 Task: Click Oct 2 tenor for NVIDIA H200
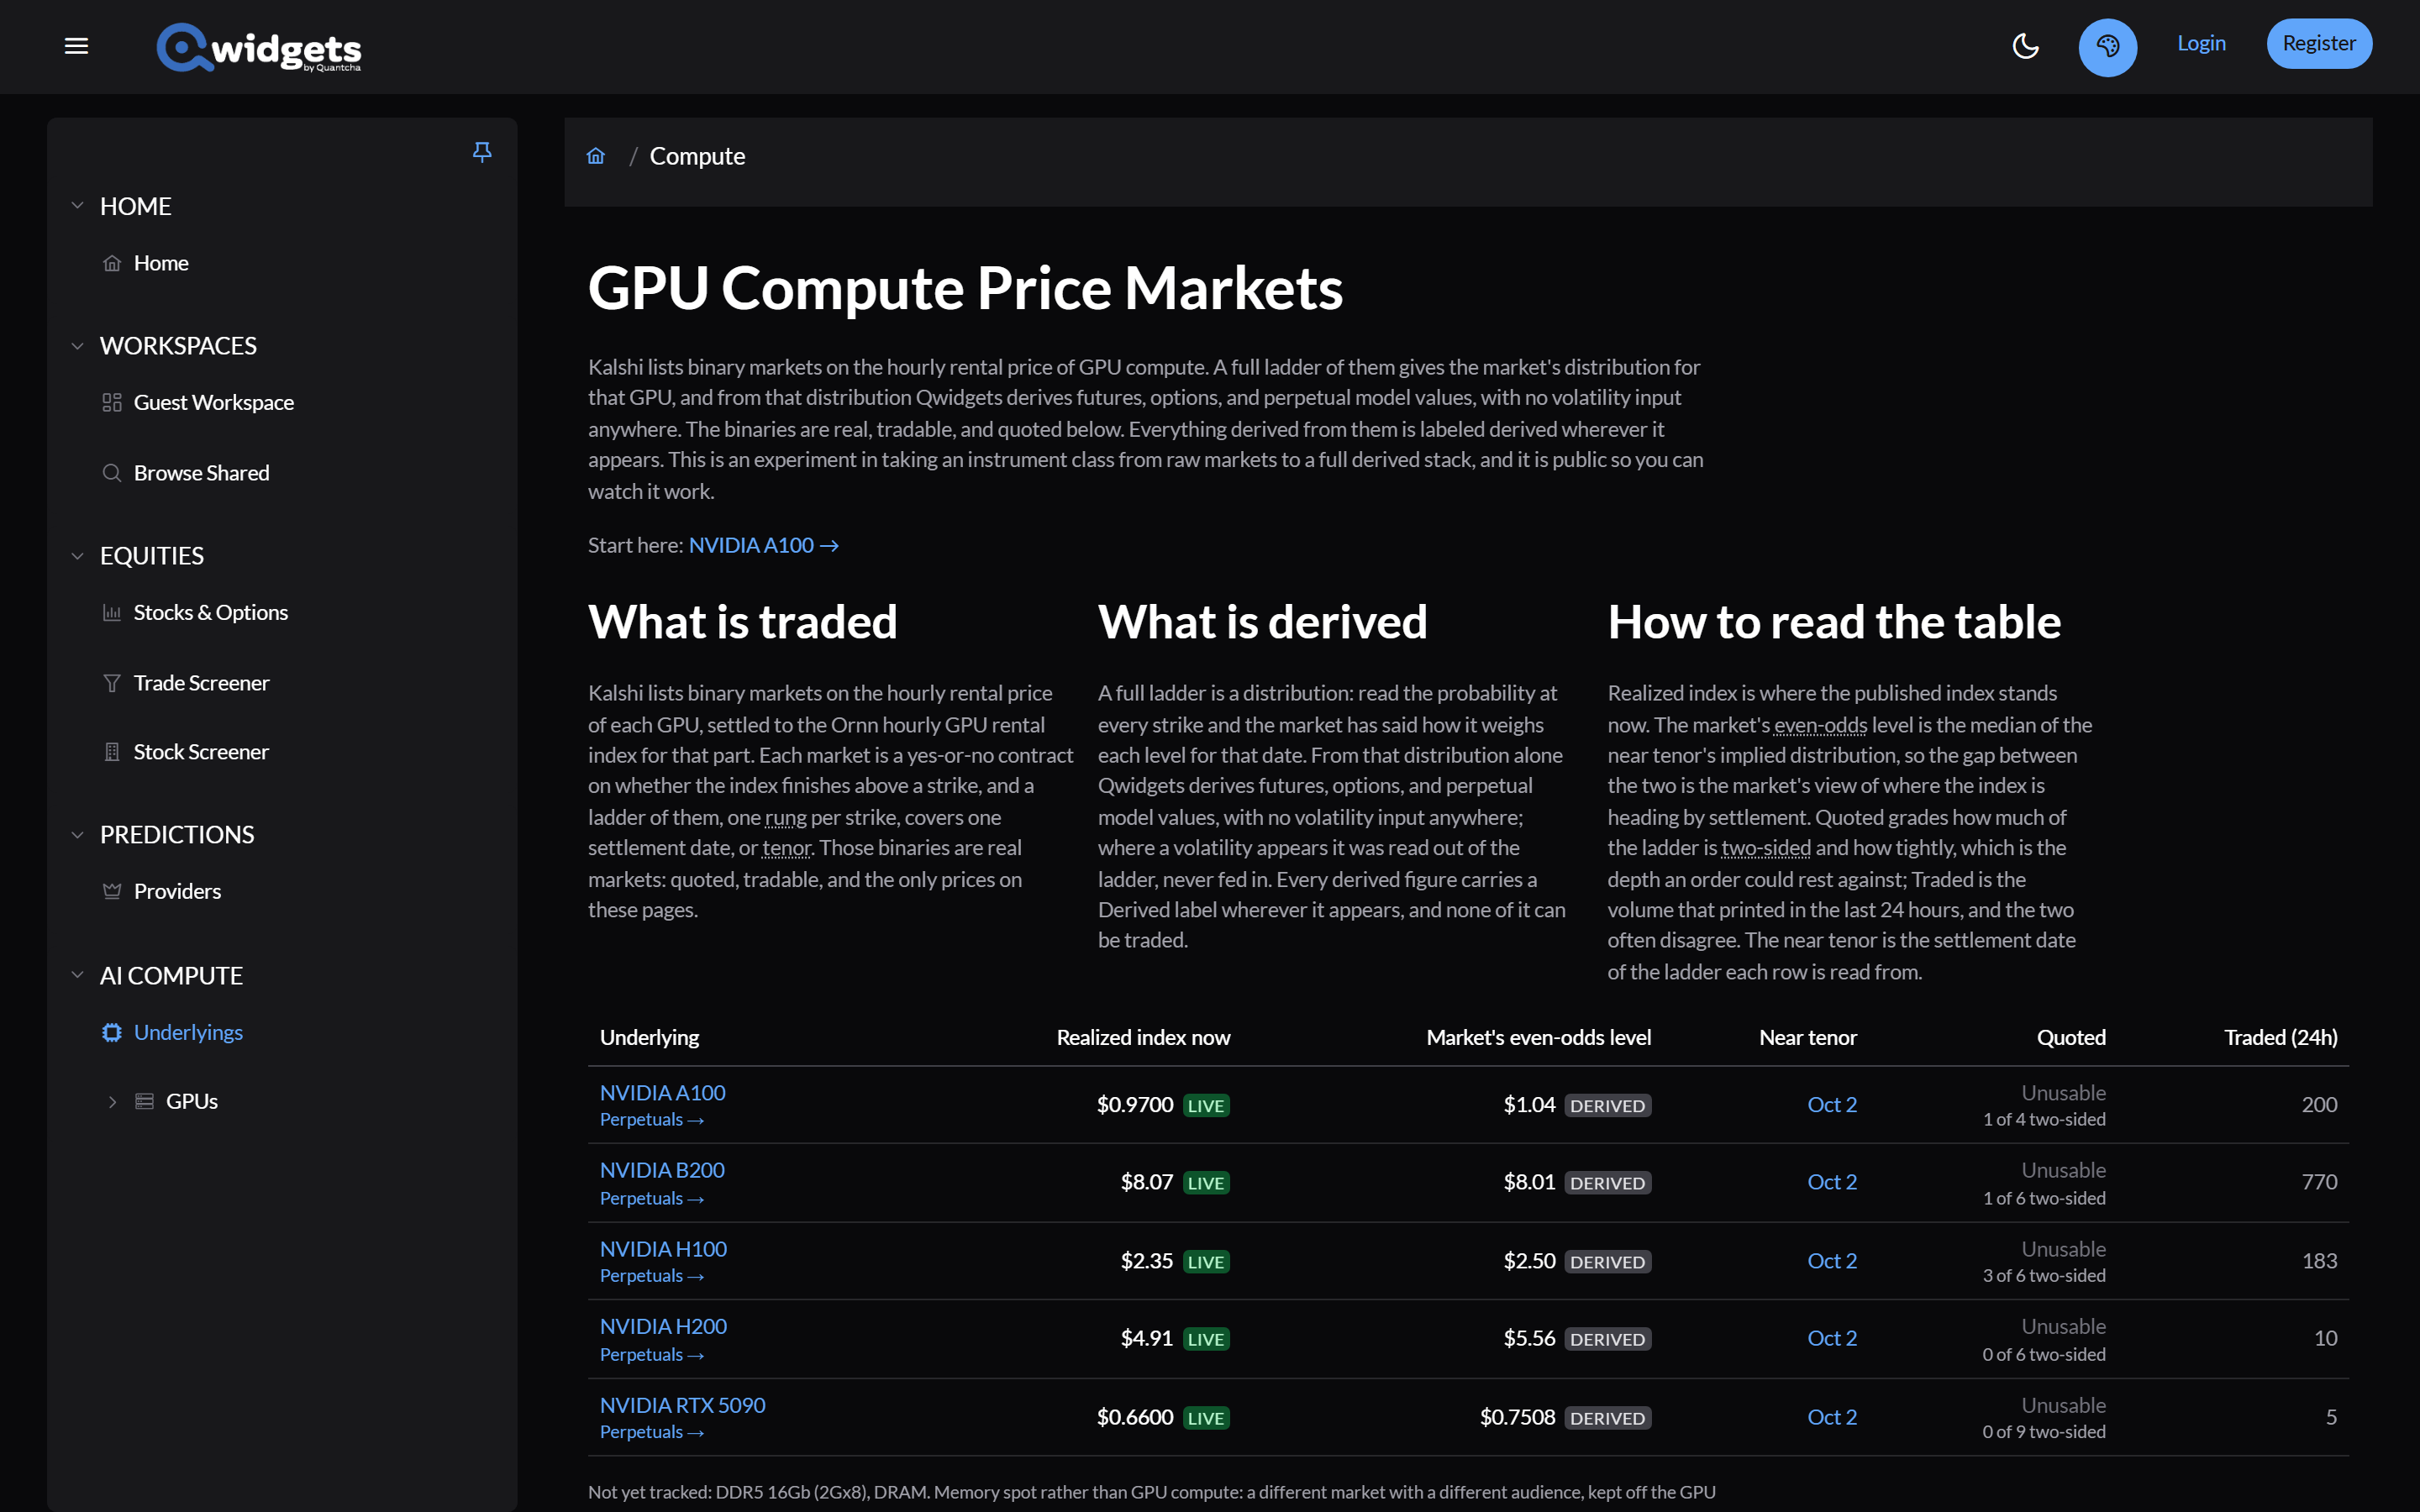[1831, 1338]
